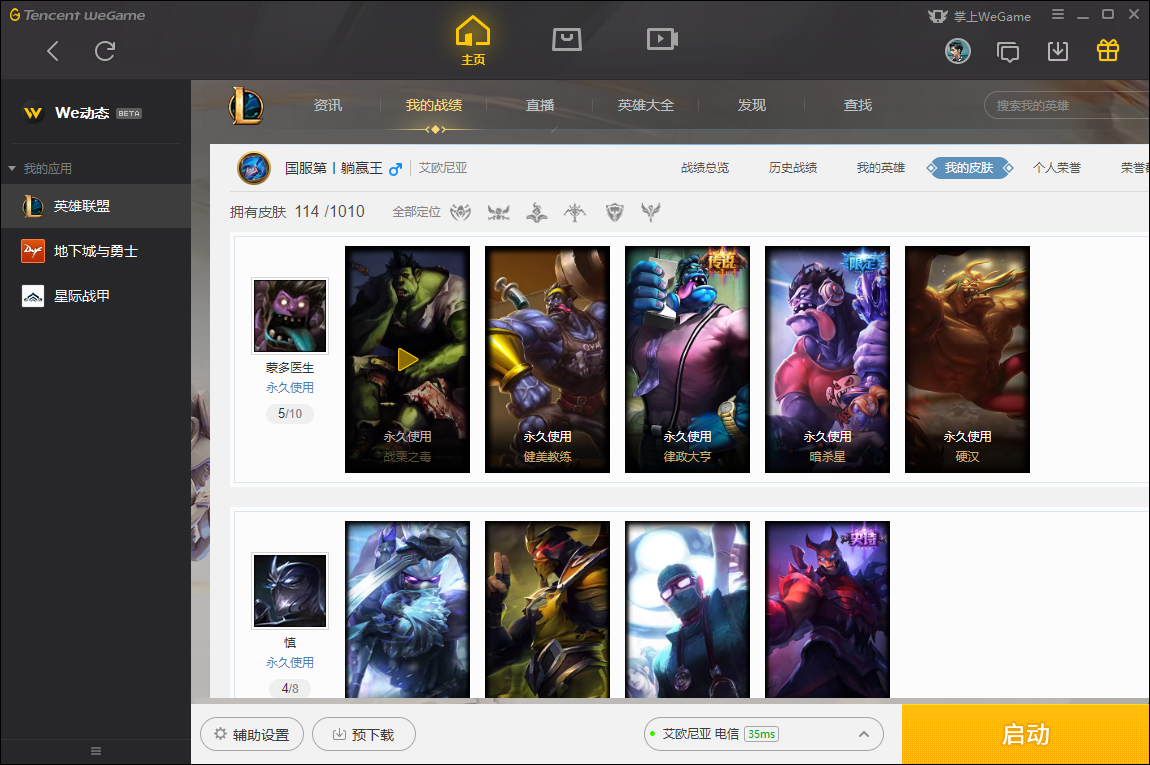Expand the 艾欧尼亚 电信 server dropdown

pos(763,734)
